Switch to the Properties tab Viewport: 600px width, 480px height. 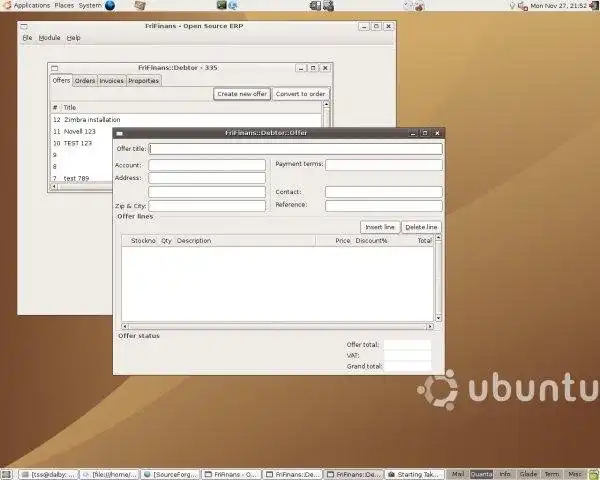pos(143,81)
